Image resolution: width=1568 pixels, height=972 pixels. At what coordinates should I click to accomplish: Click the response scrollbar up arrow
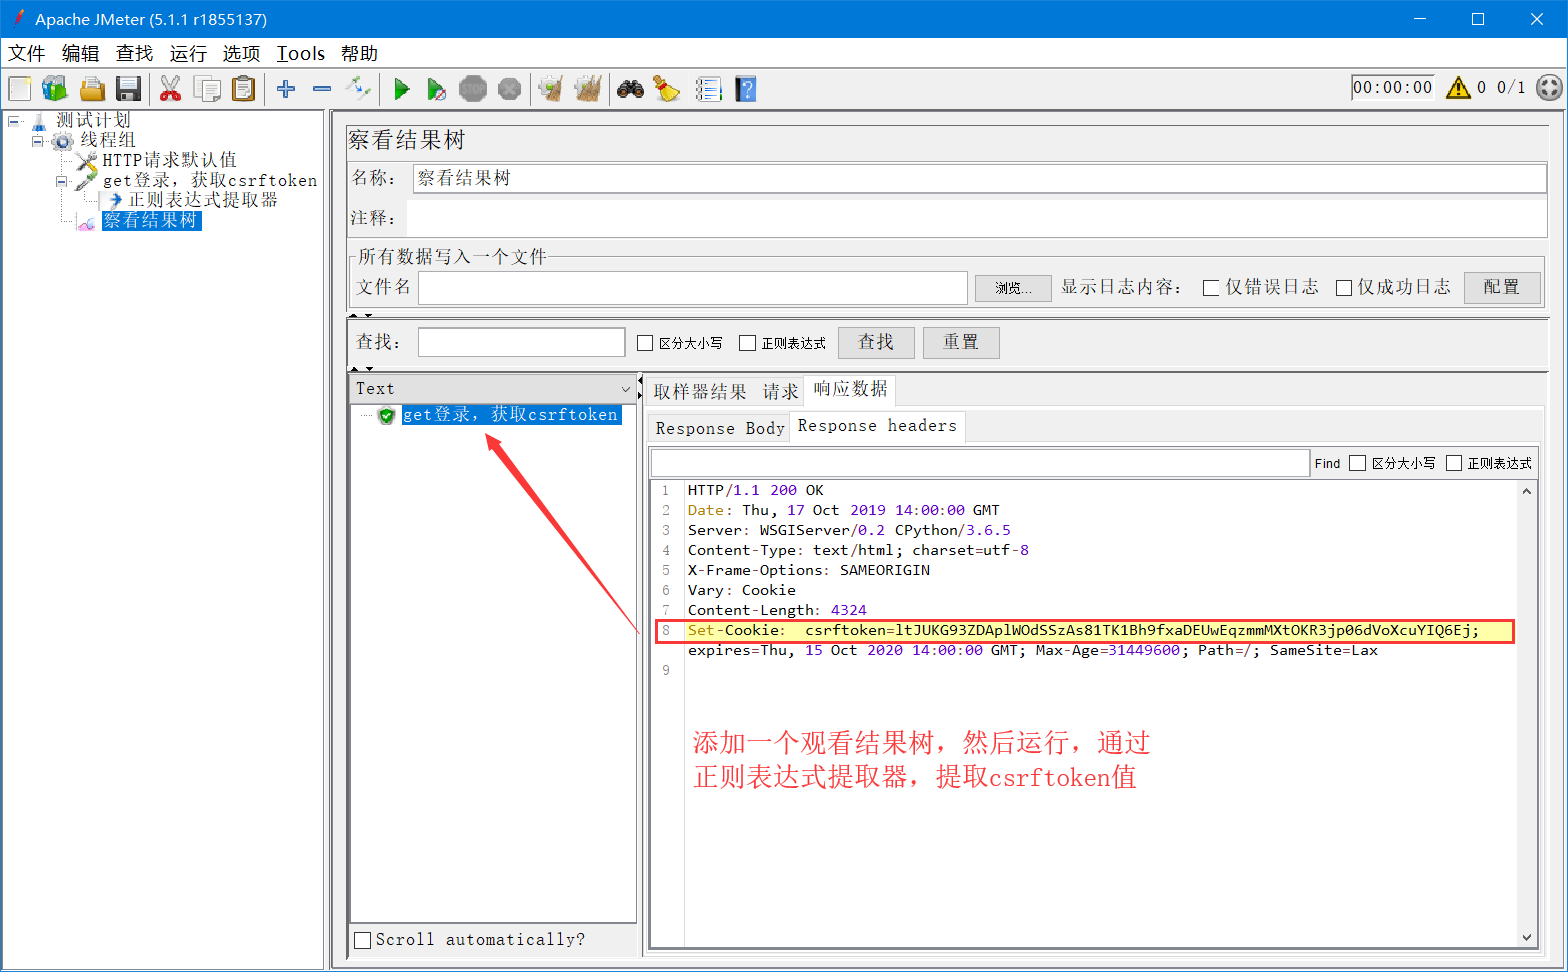click(1527, 491)
